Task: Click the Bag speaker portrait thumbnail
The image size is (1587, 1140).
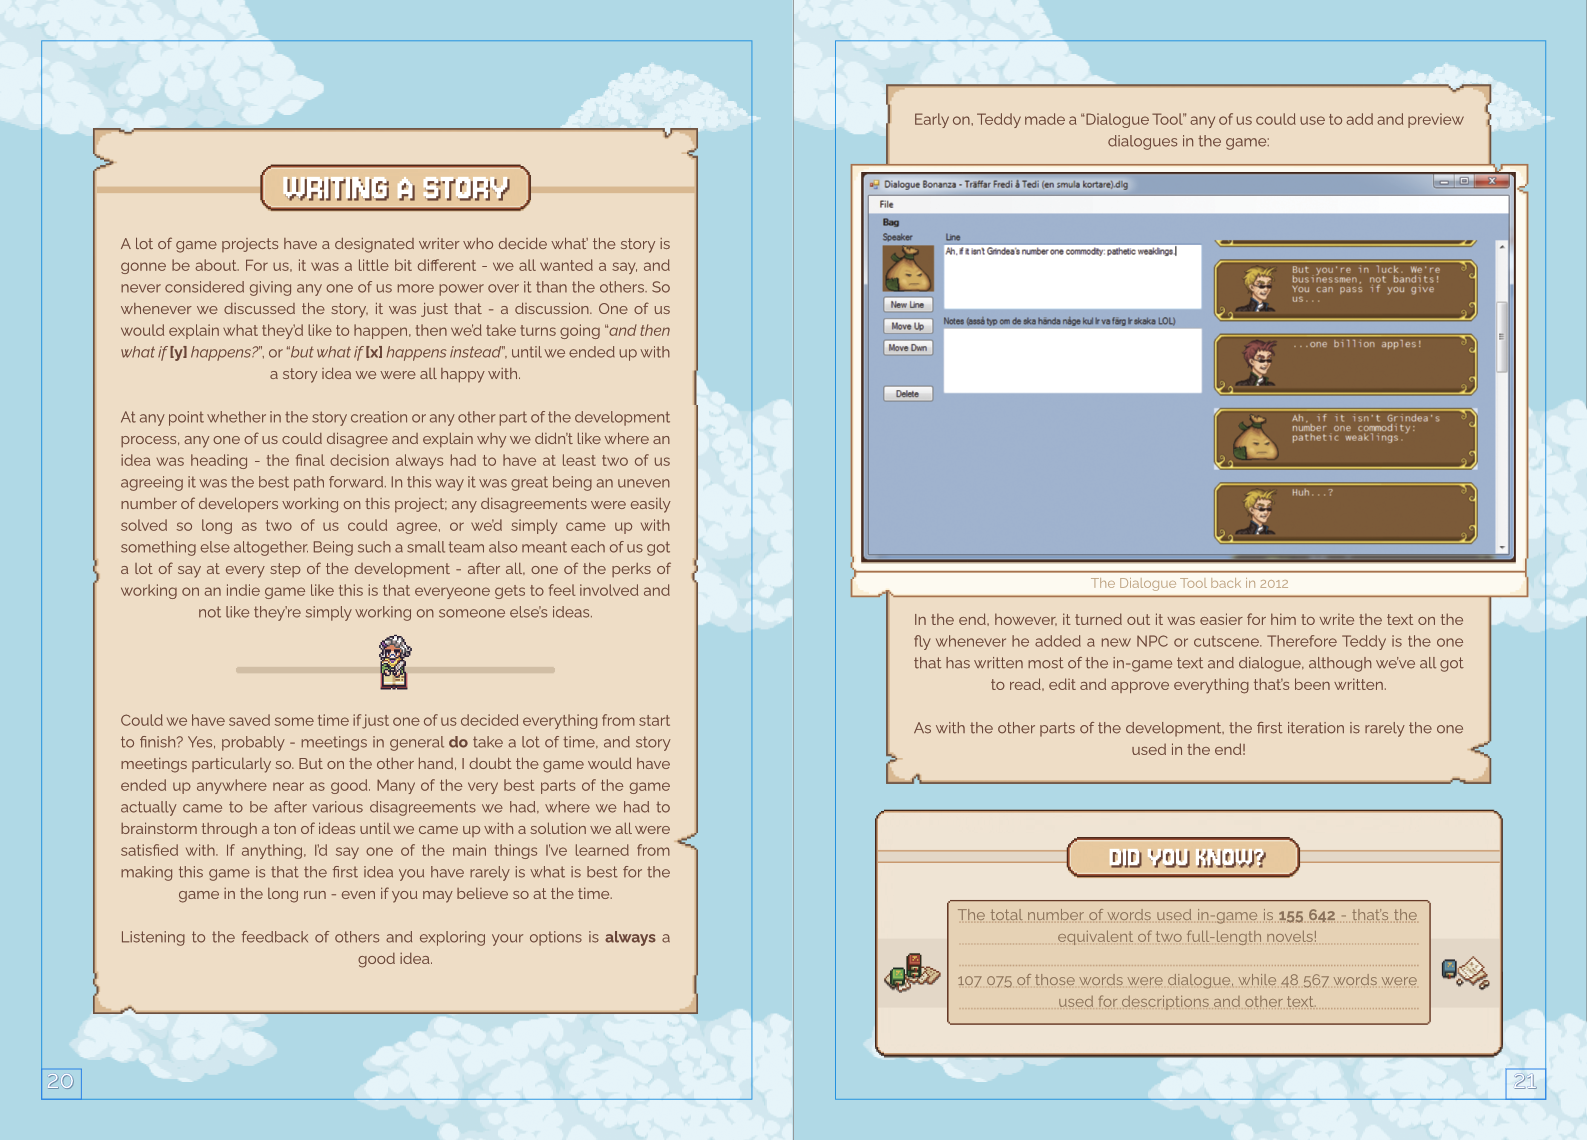Action: click(908, 268)
